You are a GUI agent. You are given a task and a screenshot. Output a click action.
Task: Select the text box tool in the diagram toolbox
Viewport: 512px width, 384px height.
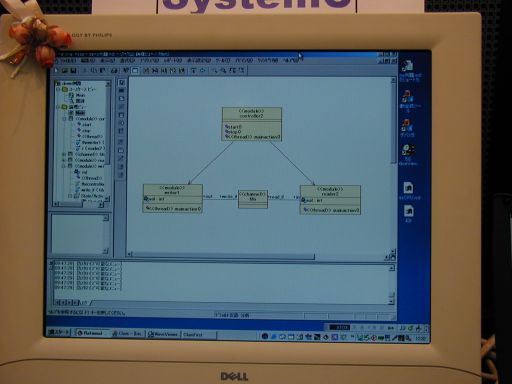point(122,91)
